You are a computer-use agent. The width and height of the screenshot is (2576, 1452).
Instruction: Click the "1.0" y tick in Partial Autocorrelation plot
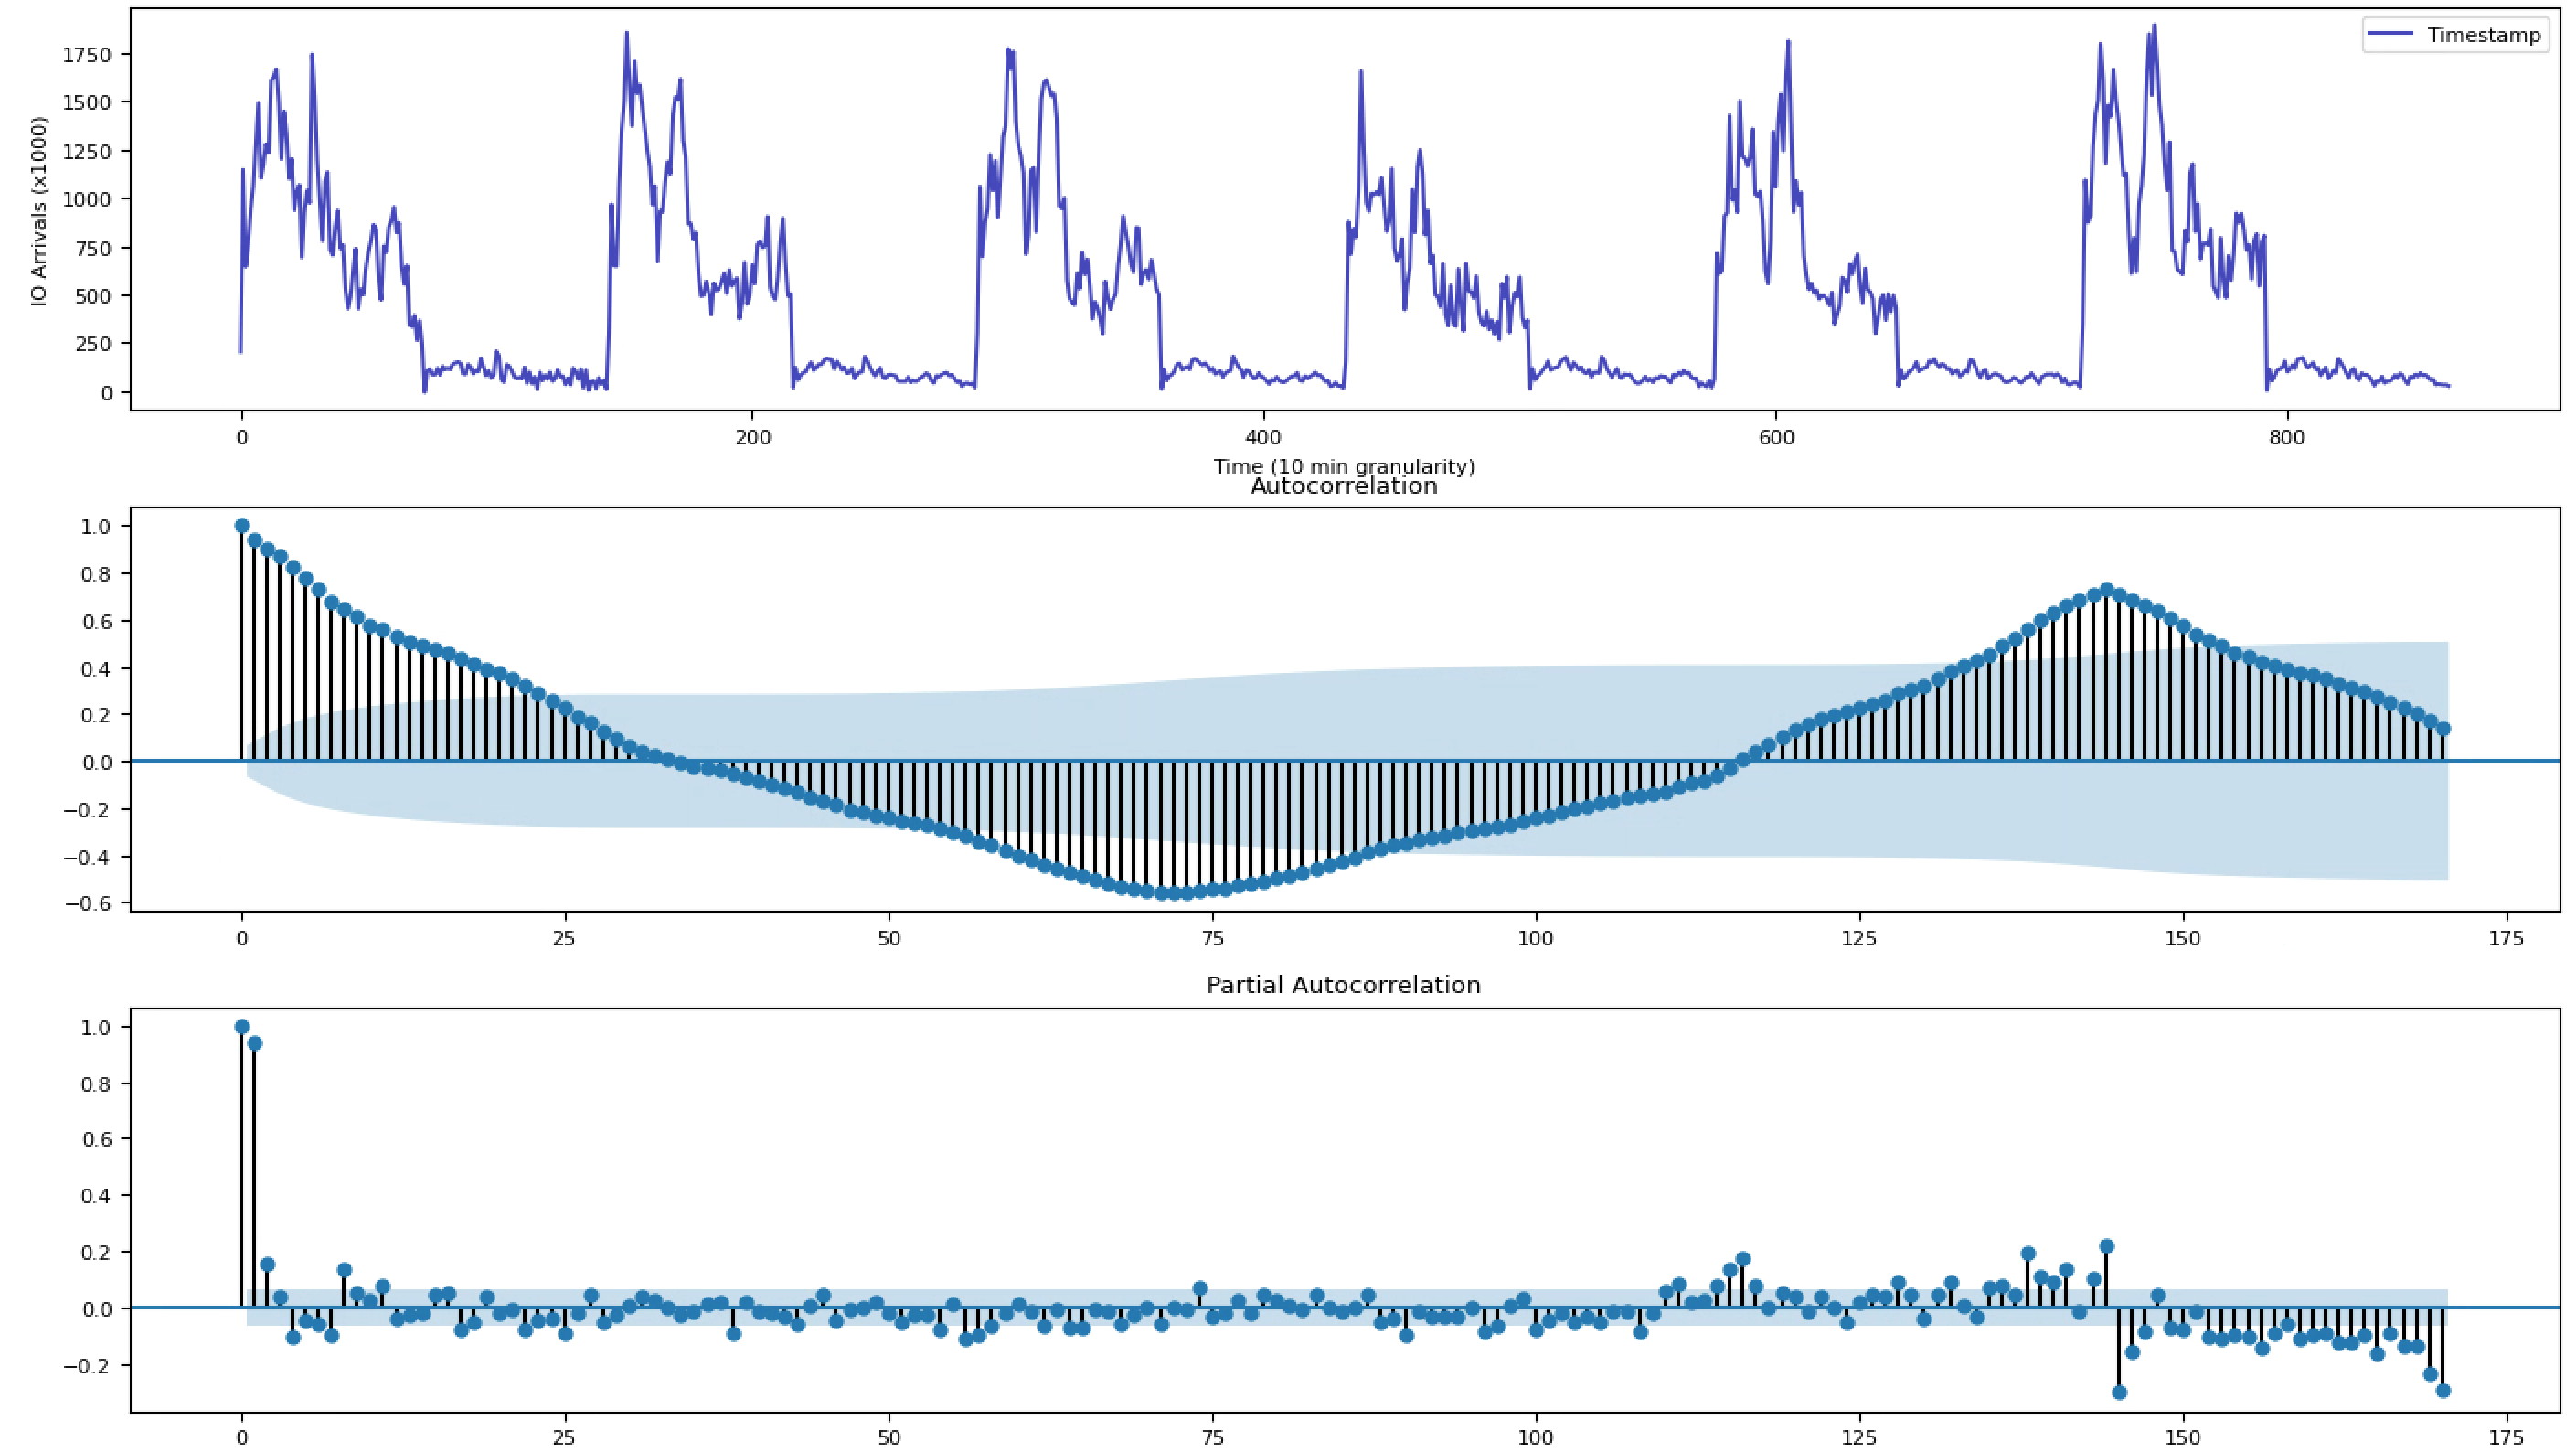[94, 1027]
